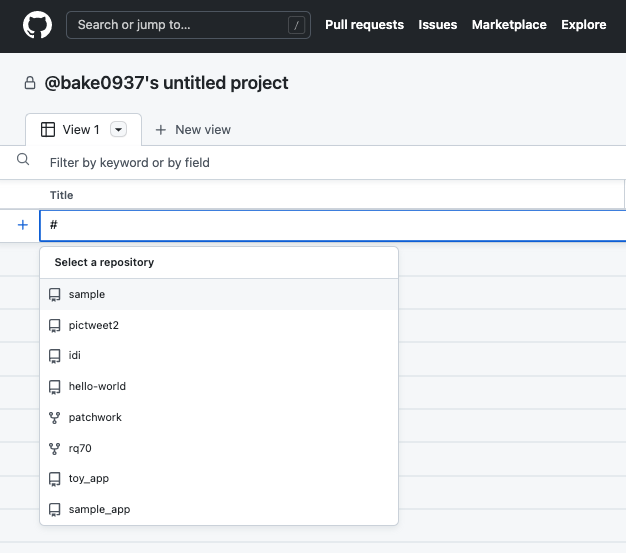Rename @bake0937's untitled project title
Viewport: 626px width, 553px height.
pos(166,83)
